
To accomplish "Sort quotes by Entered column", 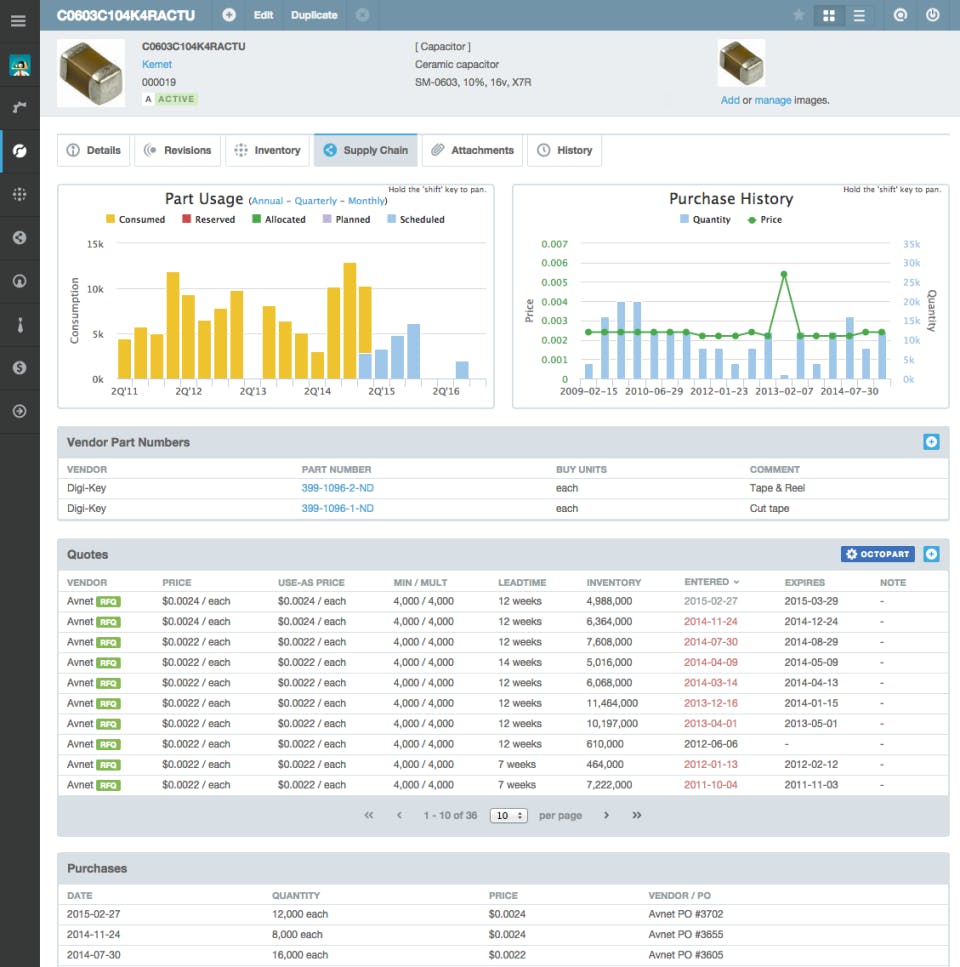I will (711, 582).
